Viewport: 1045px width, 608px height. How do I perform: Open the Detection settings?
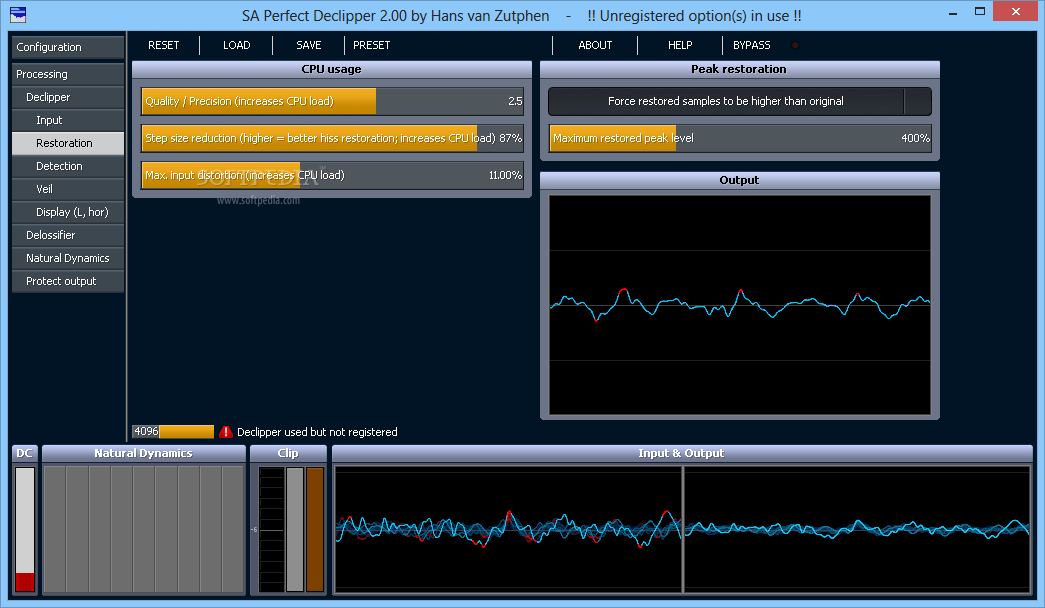[68, 166]
